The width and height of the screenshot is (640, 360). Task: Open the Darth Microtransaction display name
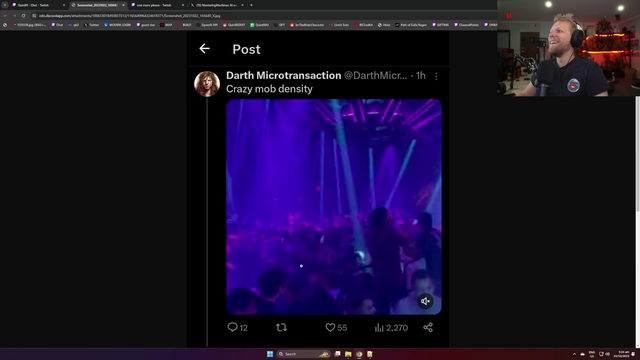coord(283,76)
